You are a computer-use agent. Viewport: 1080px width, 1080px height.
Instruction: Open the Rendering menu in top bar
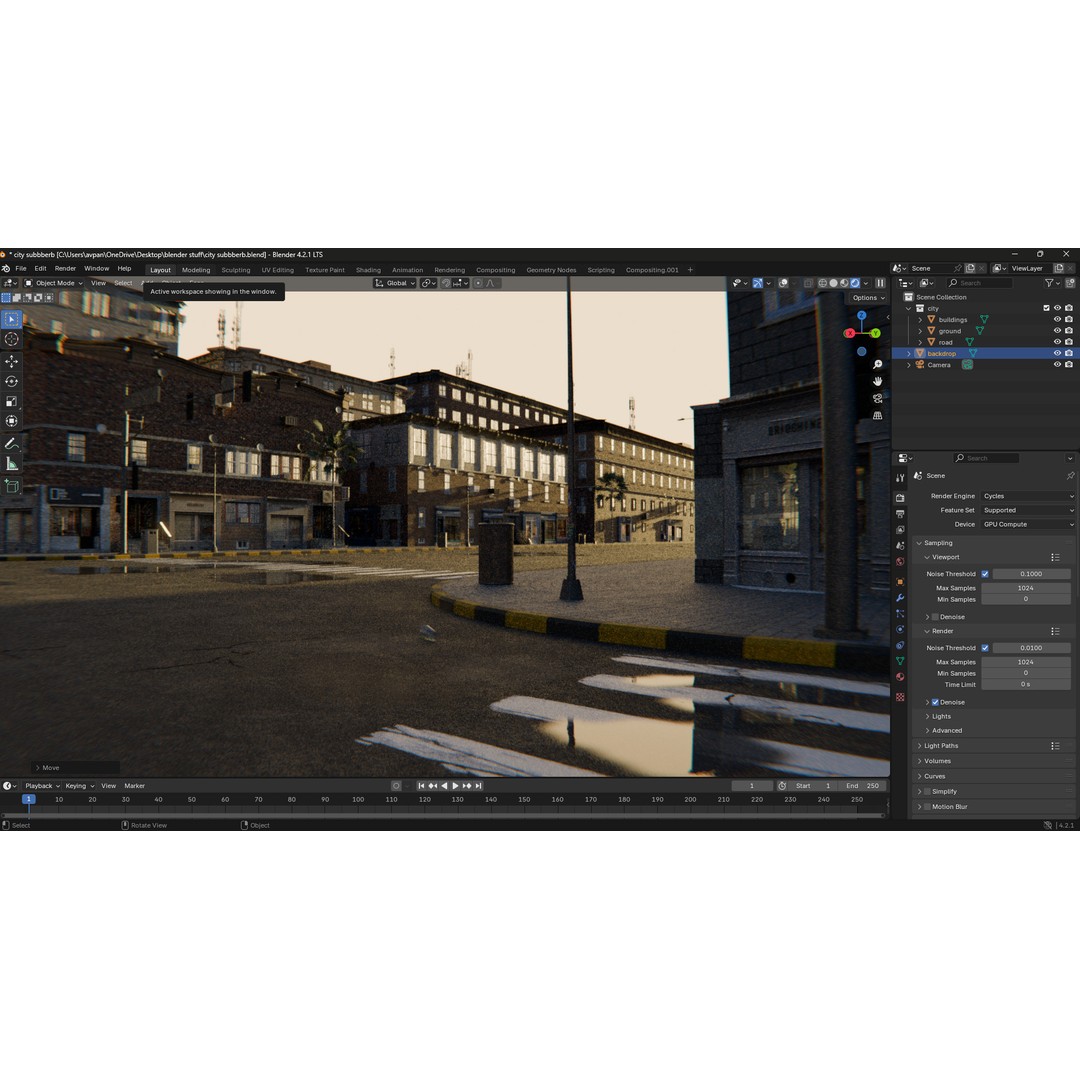point(449,270)
